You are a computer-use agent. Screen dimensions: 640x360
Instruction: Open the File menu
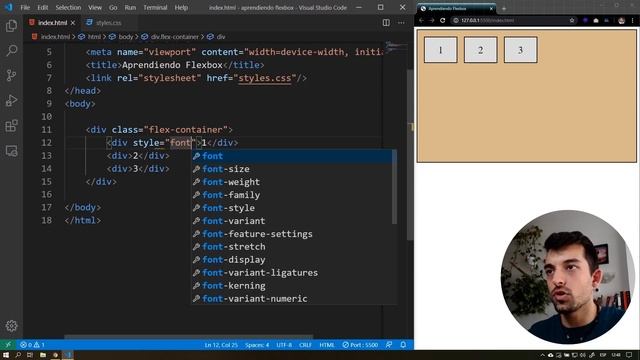(x=25, y=7)
